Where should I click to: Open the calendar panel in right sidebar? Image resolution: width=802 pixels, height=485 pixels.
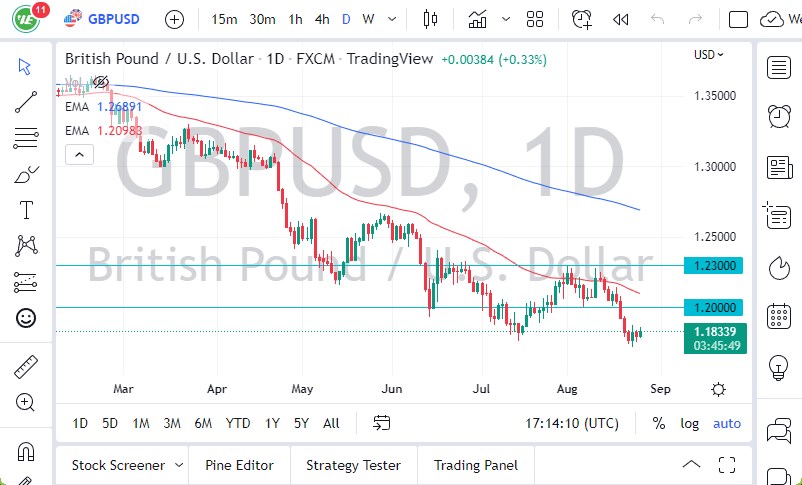point(779,317)
